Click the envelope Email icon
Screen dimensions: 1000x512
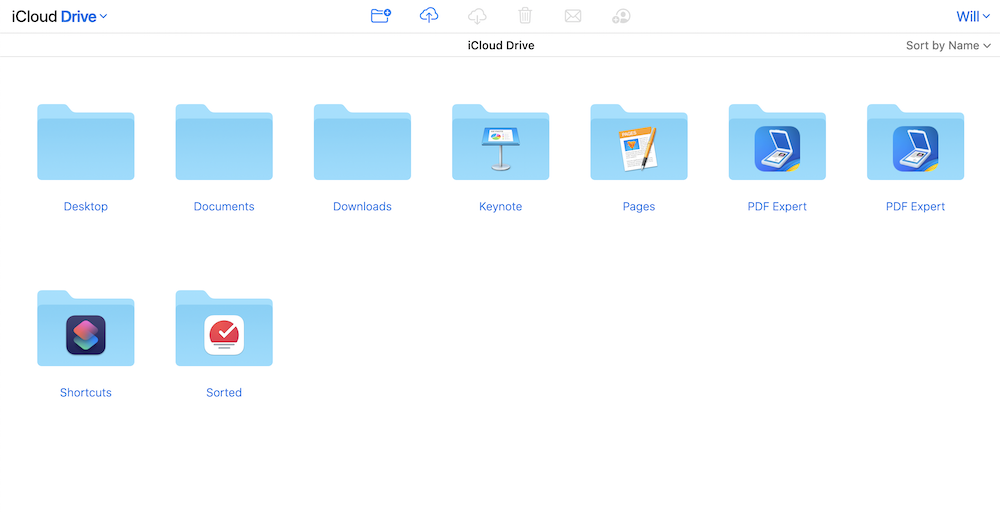coord(573,16)
